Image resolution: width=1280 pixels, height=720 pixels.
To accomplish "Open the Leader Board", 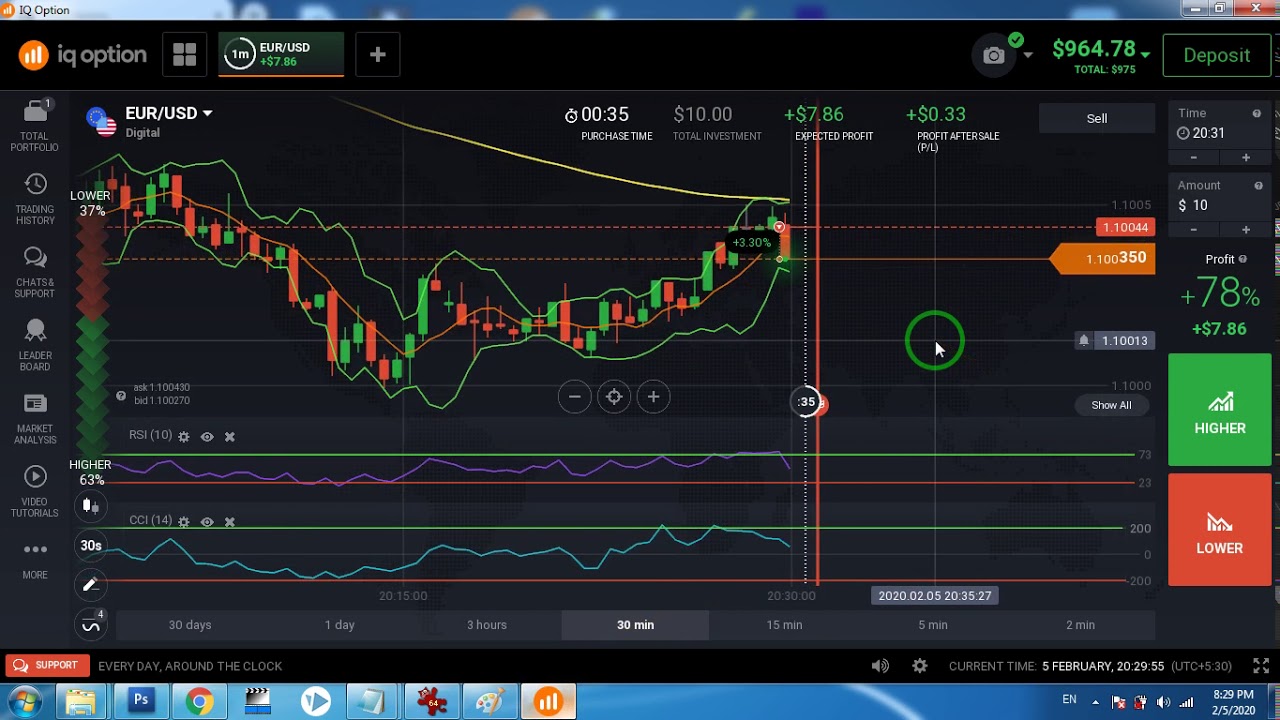I will [35, 345].
